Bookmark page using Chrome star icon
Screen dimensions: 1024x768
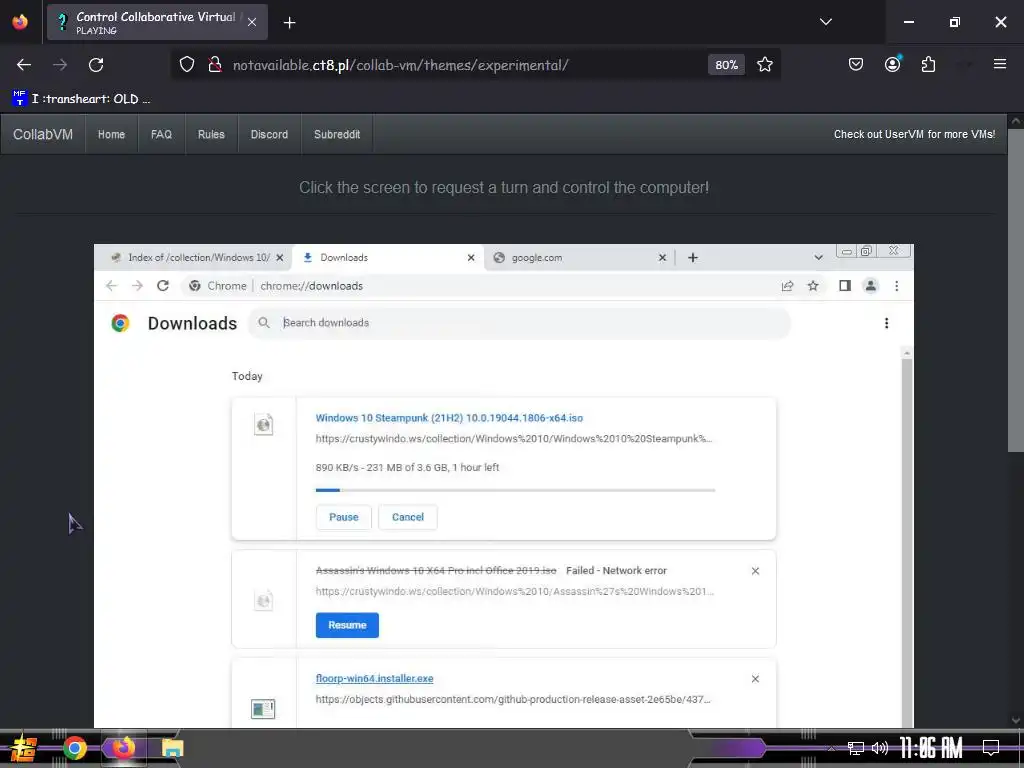(x=813, y=286)
